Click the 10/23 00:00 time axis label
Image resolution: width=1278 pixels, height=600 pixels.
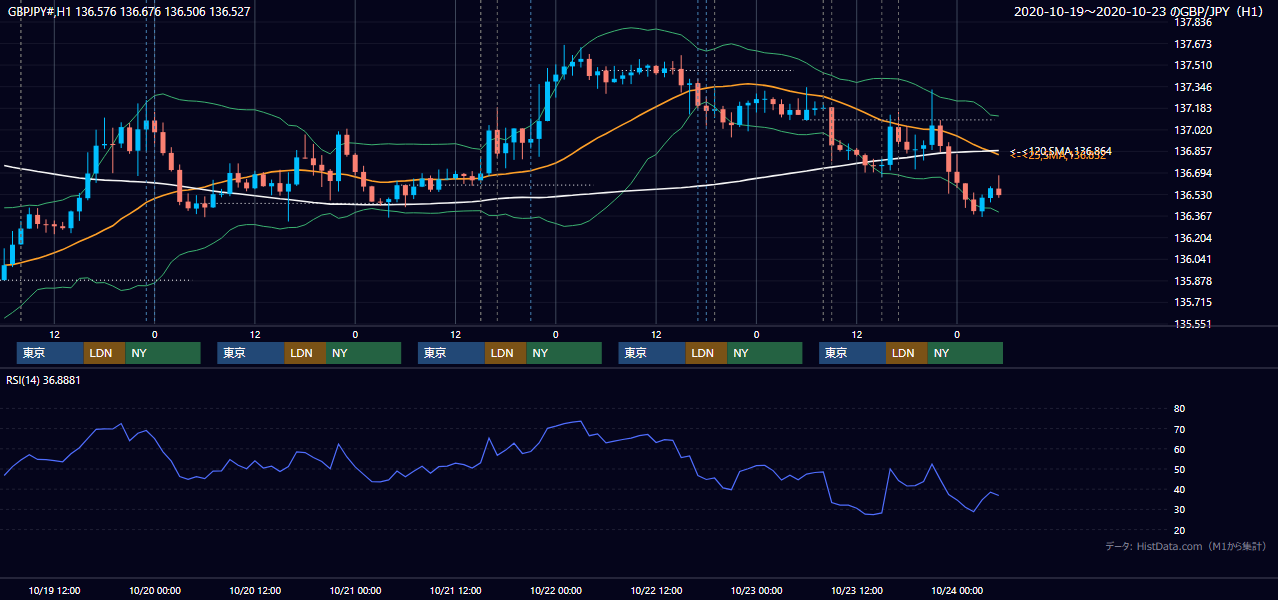point(756,590)
